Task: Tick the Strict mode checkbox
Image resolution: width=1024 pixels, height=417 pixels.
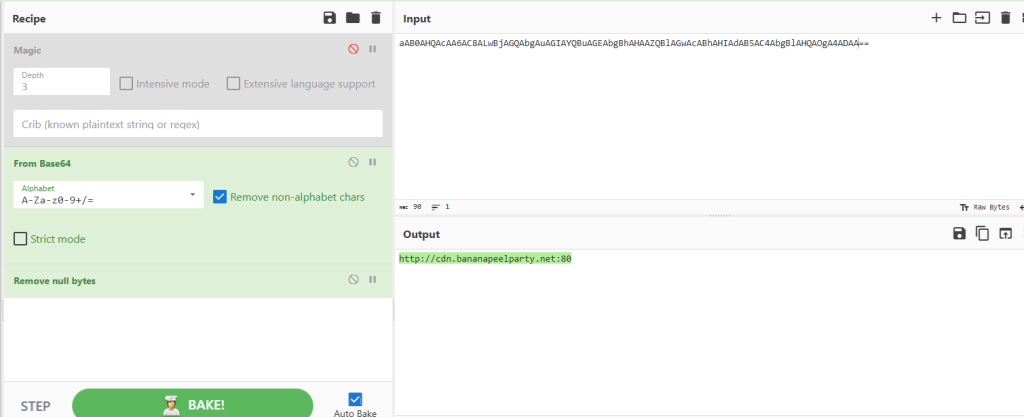Action: (x=21, y=239)
